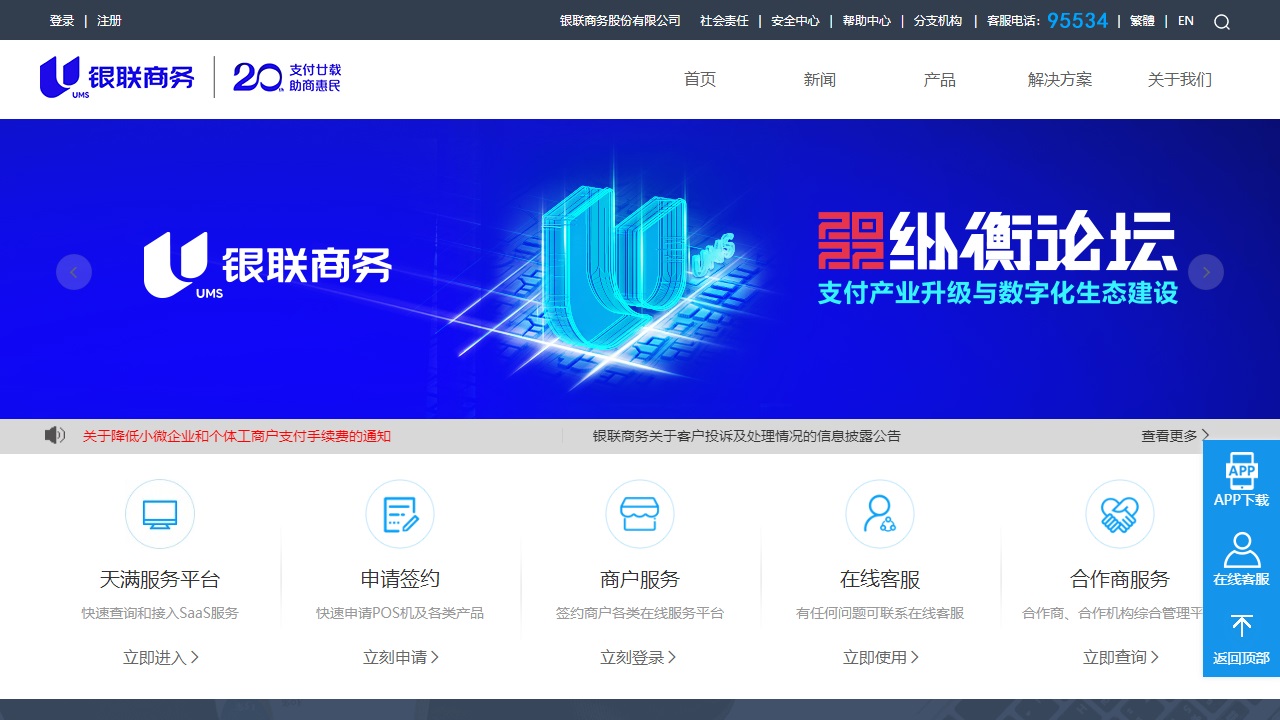The width and height of the screenshot is (1280, 720).
Task: Click the announcement speaker icon
Action: click(55, 435)
